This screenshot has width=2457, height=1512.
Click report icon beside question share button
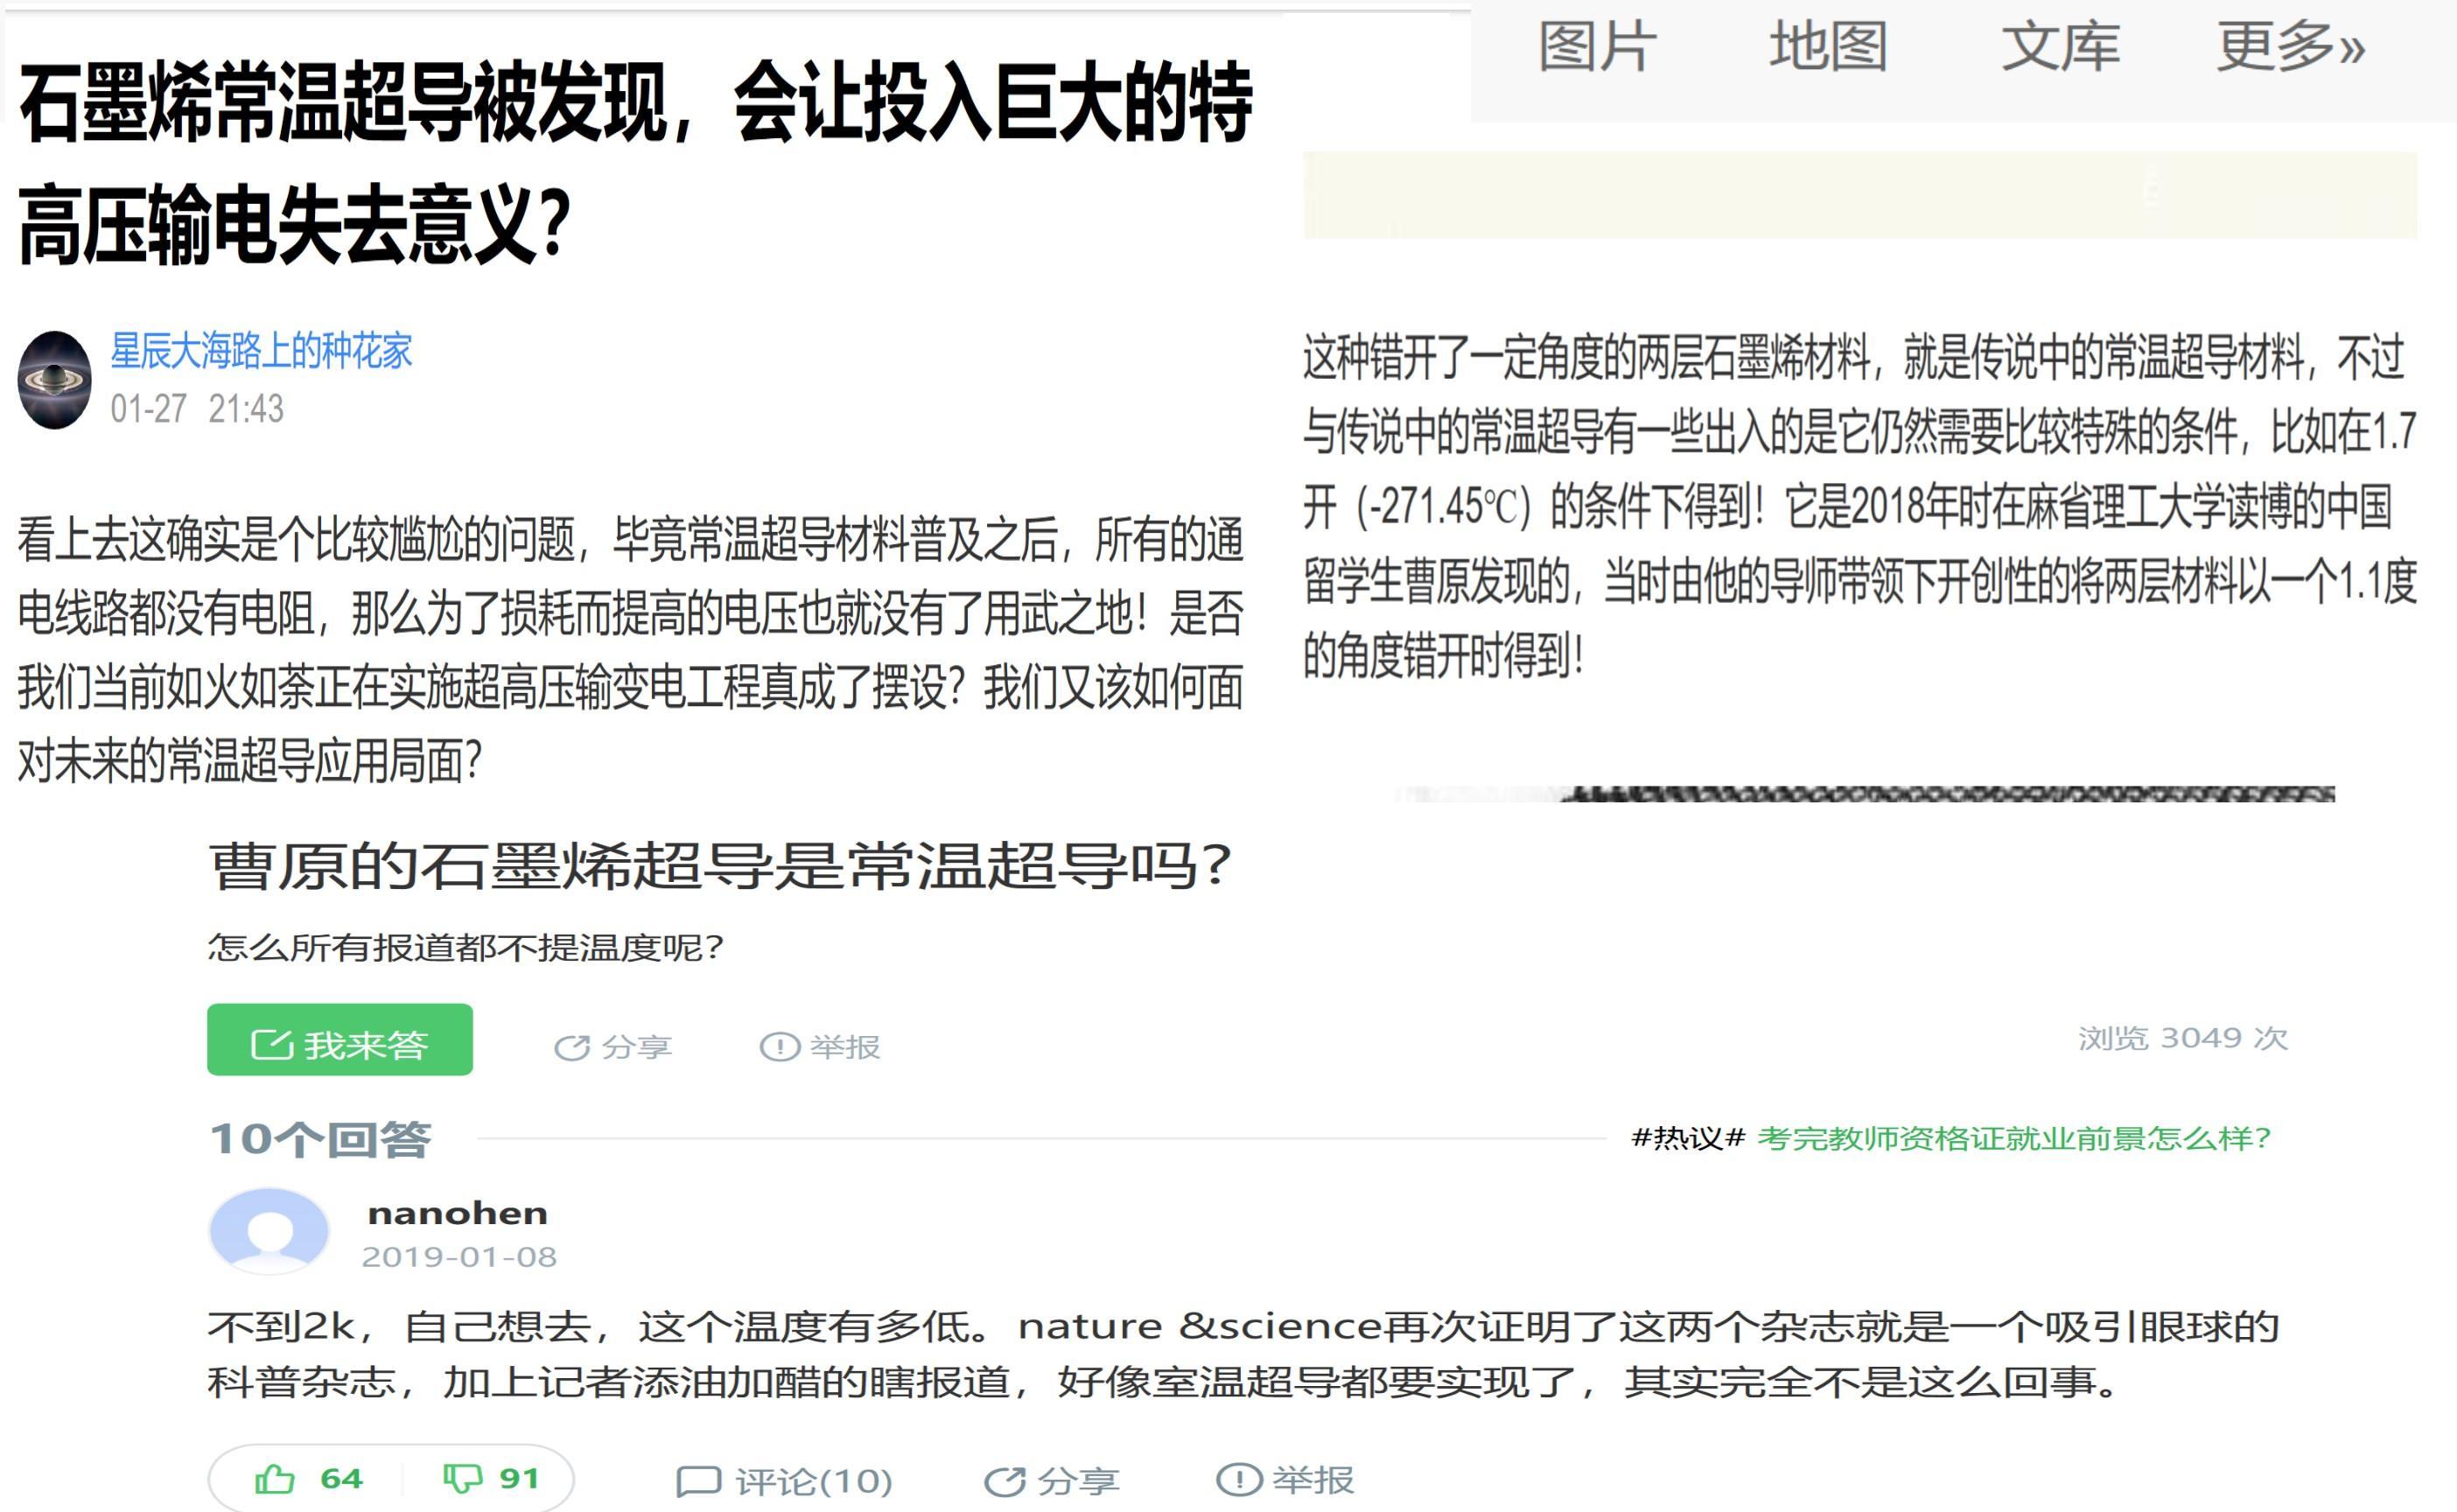click(x=780, y=1047)
